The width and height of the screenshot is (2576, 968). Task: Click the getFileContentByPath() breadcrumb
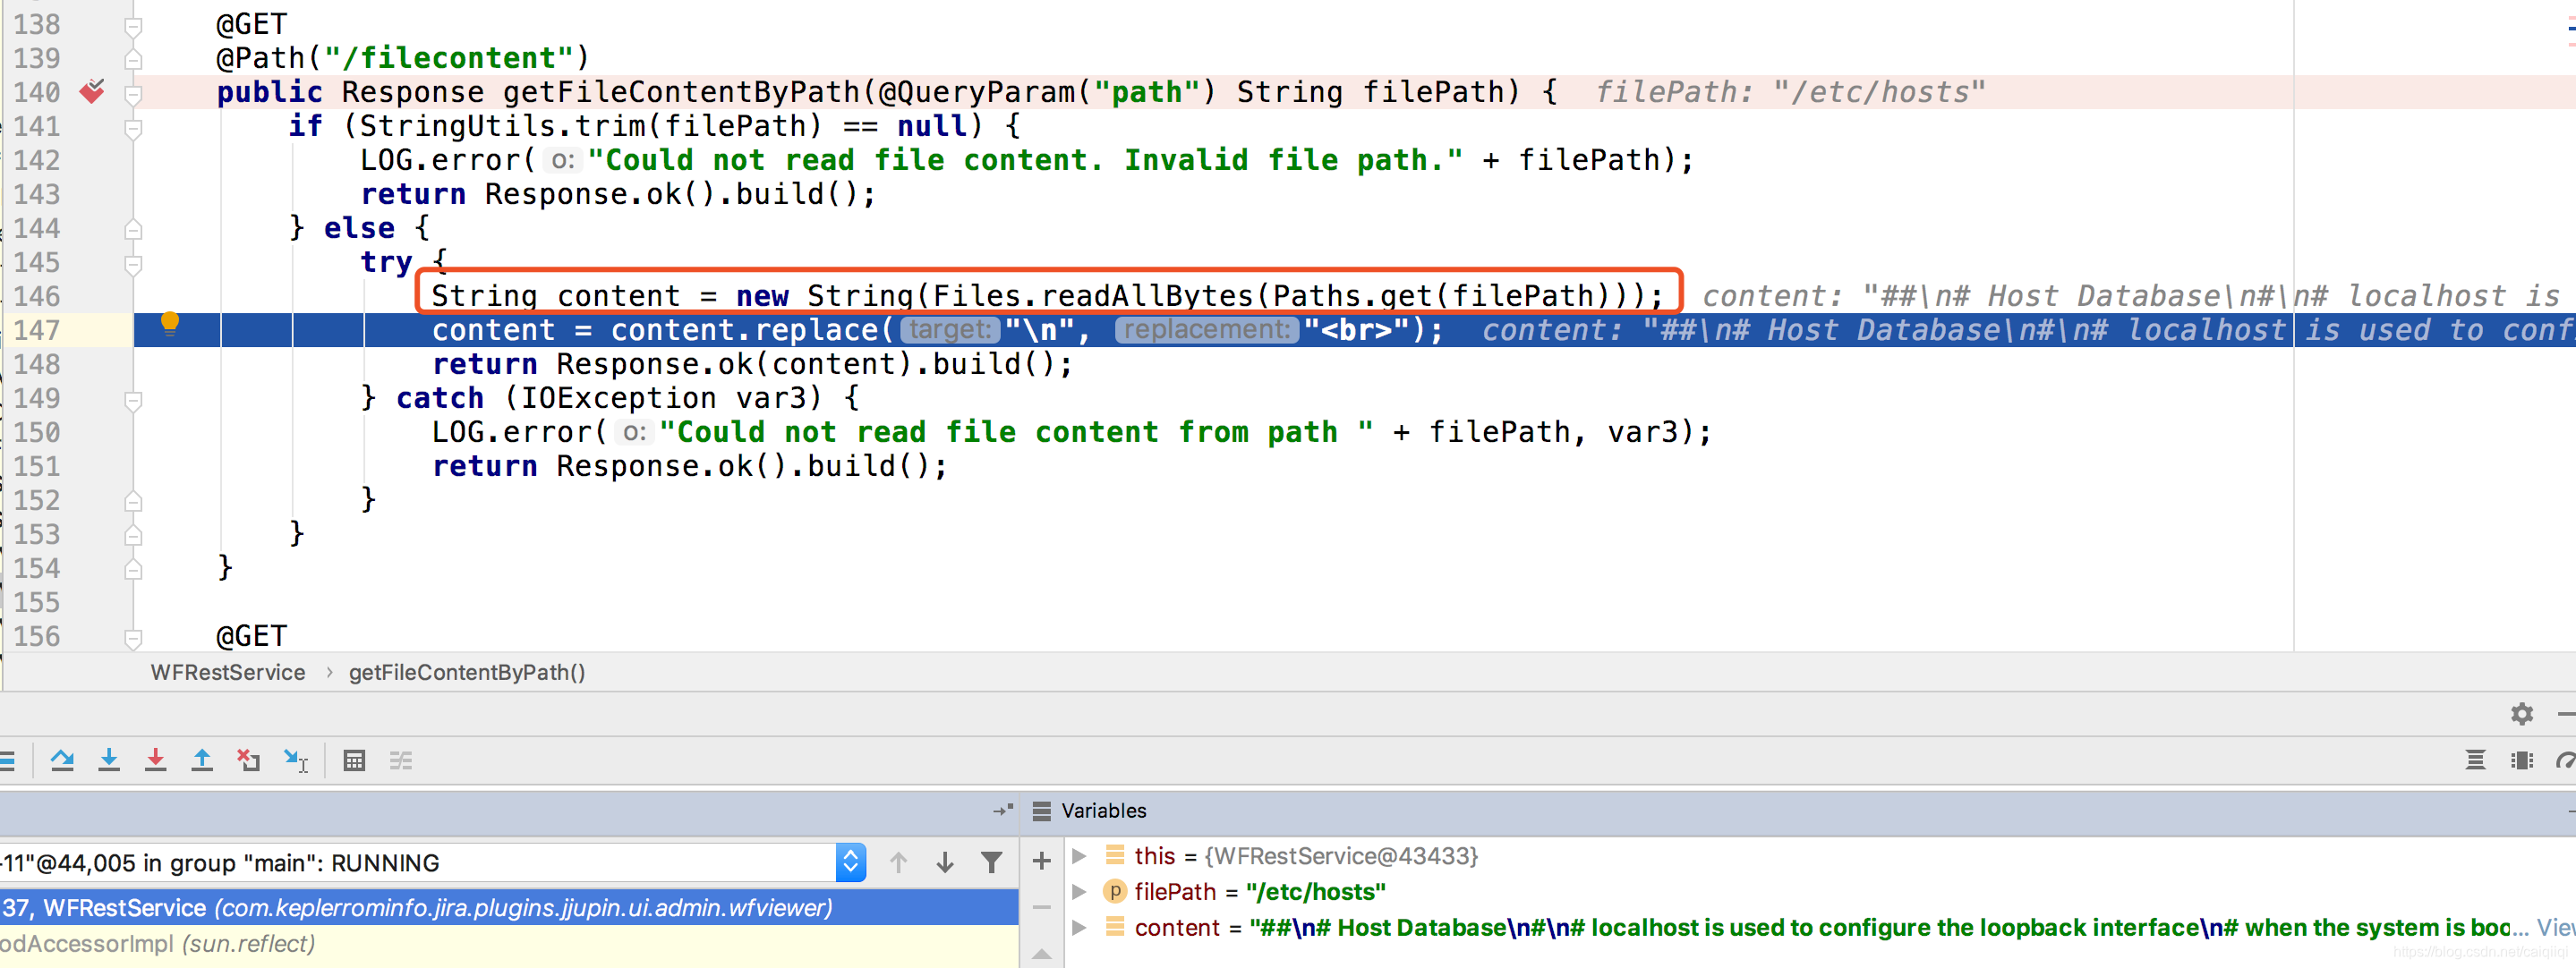click(x=467, y=672)
